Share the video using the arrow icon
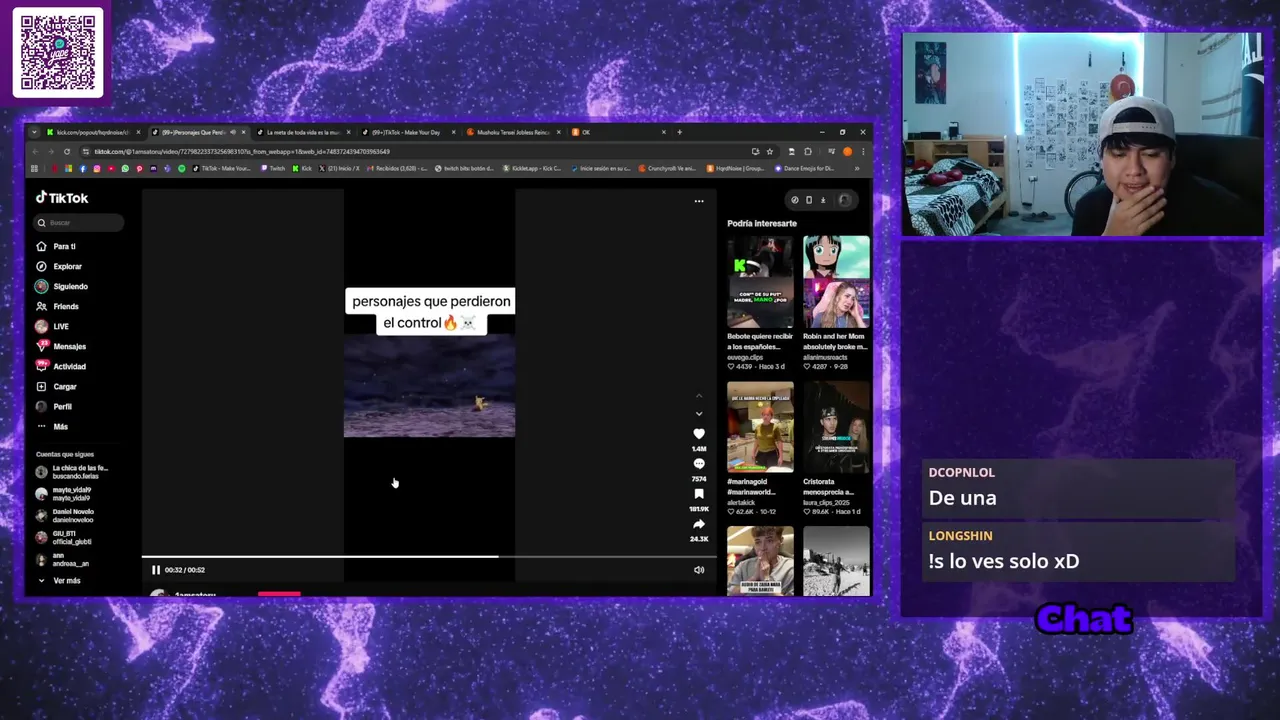Image resolution: width=1280 pixels, height=720 pixels. click(x=699, y=524)
